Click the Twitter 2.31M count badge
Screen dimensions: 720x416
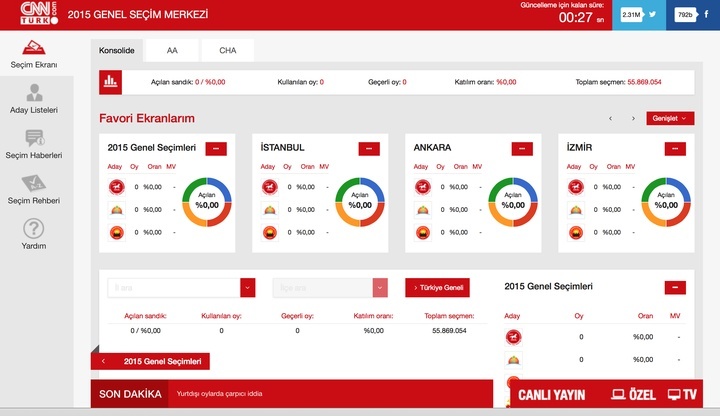tap(632, 15)
